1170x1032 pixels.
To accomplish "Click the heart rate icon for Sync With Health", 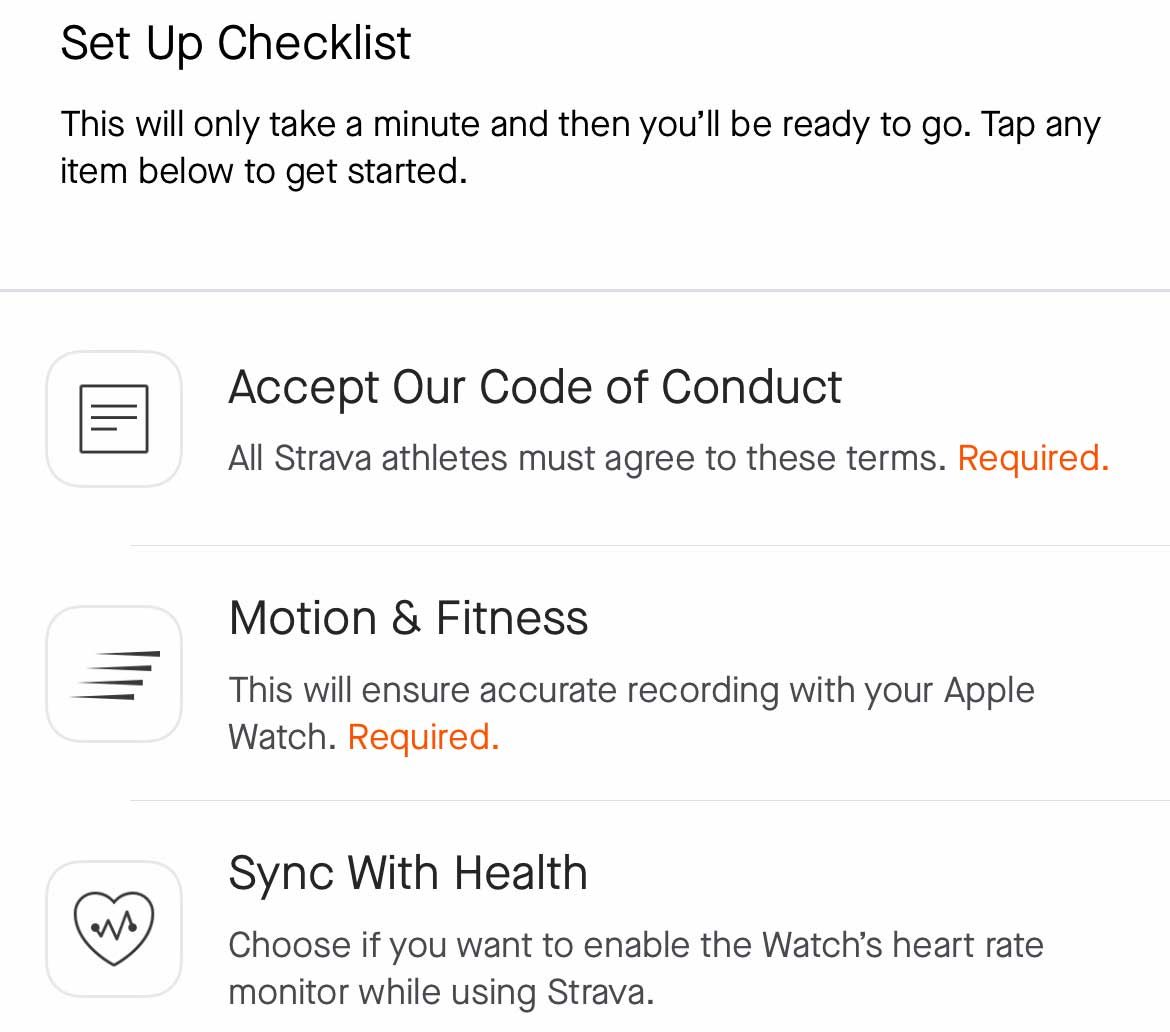I will [x=114, y=927].
